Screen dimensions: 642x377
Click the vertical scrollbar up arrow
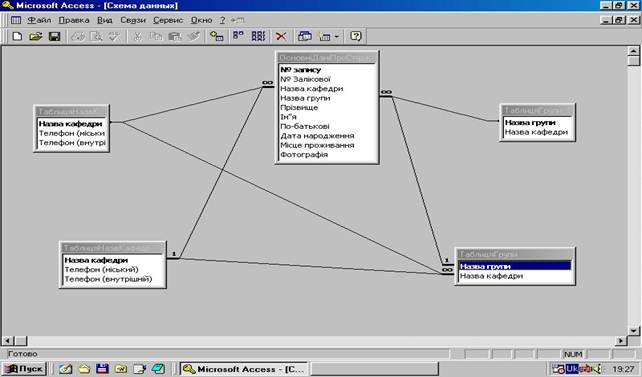point(633,51)
